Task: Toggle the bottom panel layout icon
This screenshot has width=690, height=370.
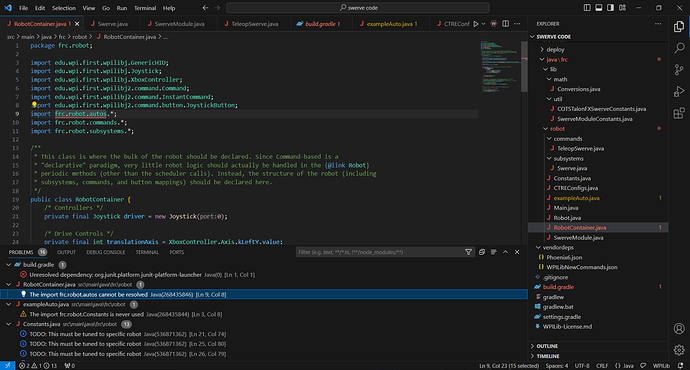Action: click(x=599, y=7)
